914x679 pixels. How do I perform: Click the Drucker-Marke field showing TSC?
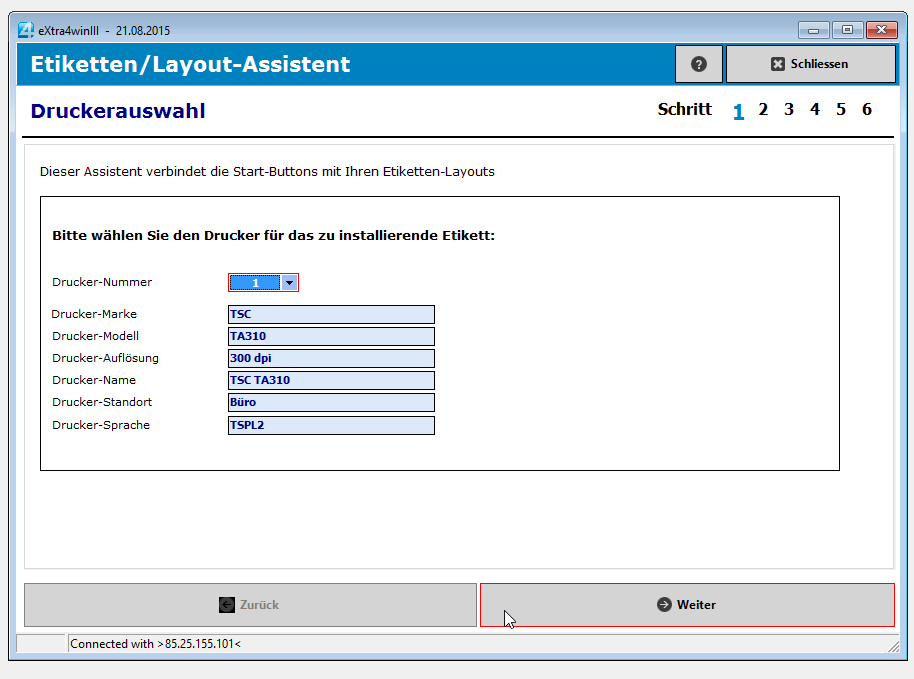pos(330,313)
